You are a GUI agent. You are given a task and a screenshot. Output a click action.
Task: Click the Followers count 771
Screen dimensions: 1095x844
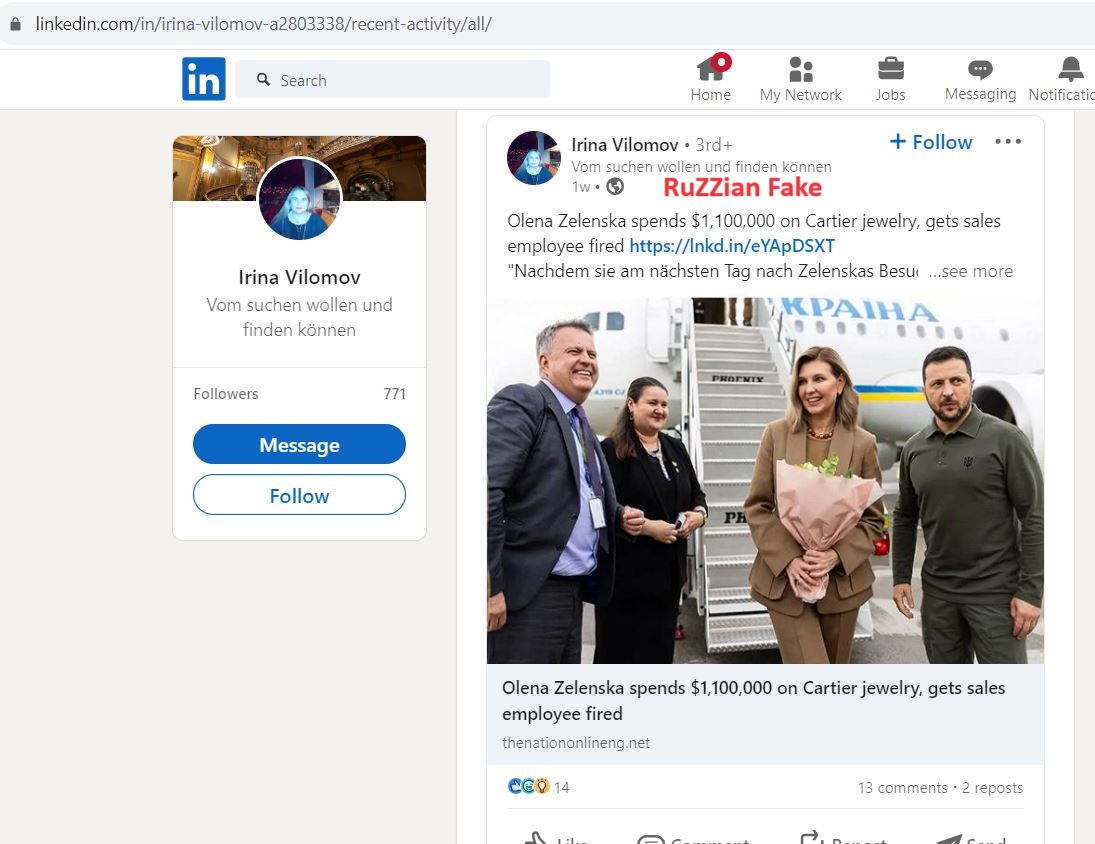[x=395, y=394]
